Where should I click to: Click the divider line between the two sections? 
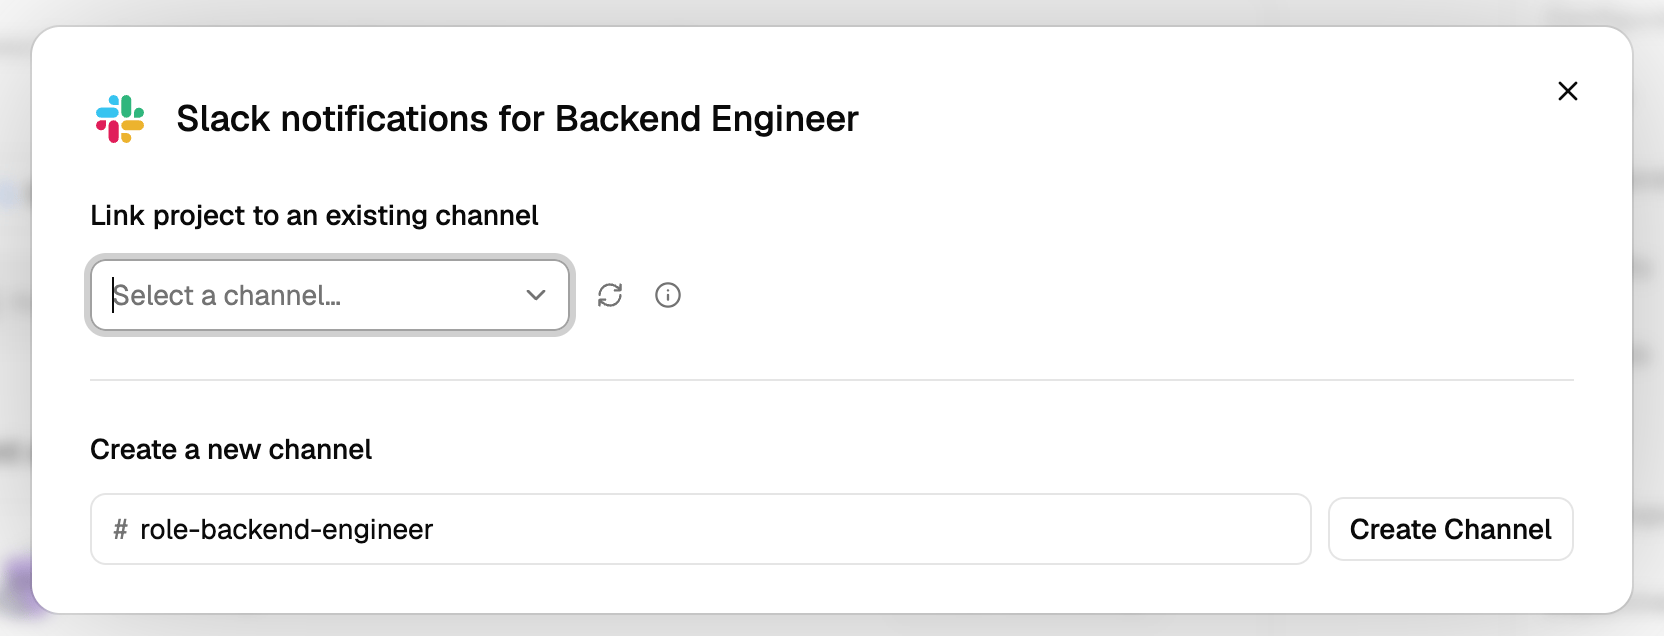pyautogui.click(x=832, y=380)
